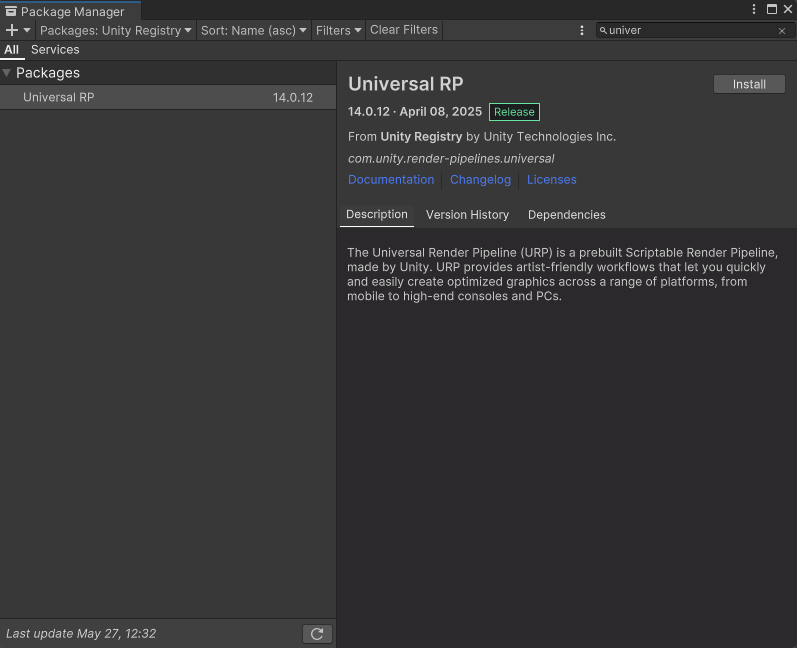This screenshot has width=797, height=648.
Task: Click the Package Manager tab icon
Action: coord(11,11)
